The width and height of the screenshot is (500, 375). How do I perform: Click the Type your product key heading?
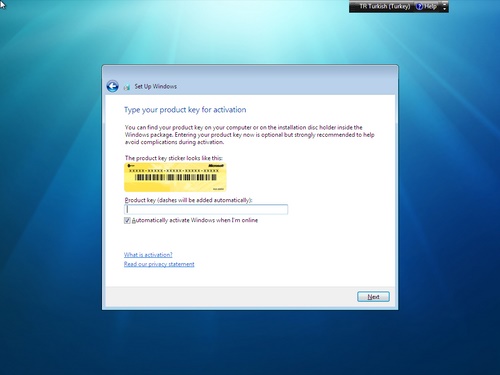185,110
